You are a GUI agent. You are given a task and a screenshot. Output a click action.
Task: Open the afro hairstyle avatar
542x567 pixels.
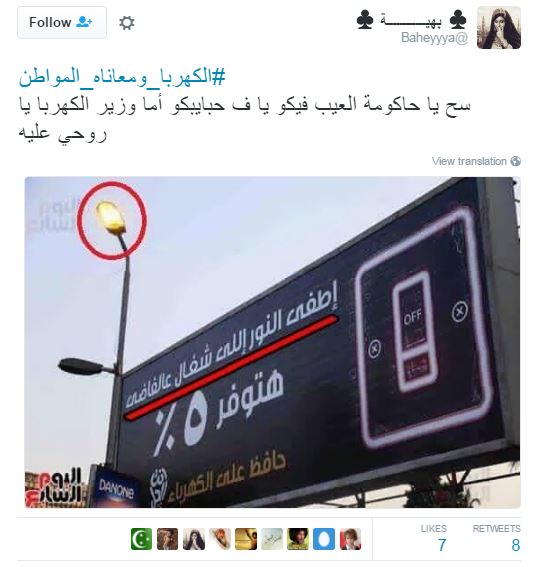coord(298,539)
